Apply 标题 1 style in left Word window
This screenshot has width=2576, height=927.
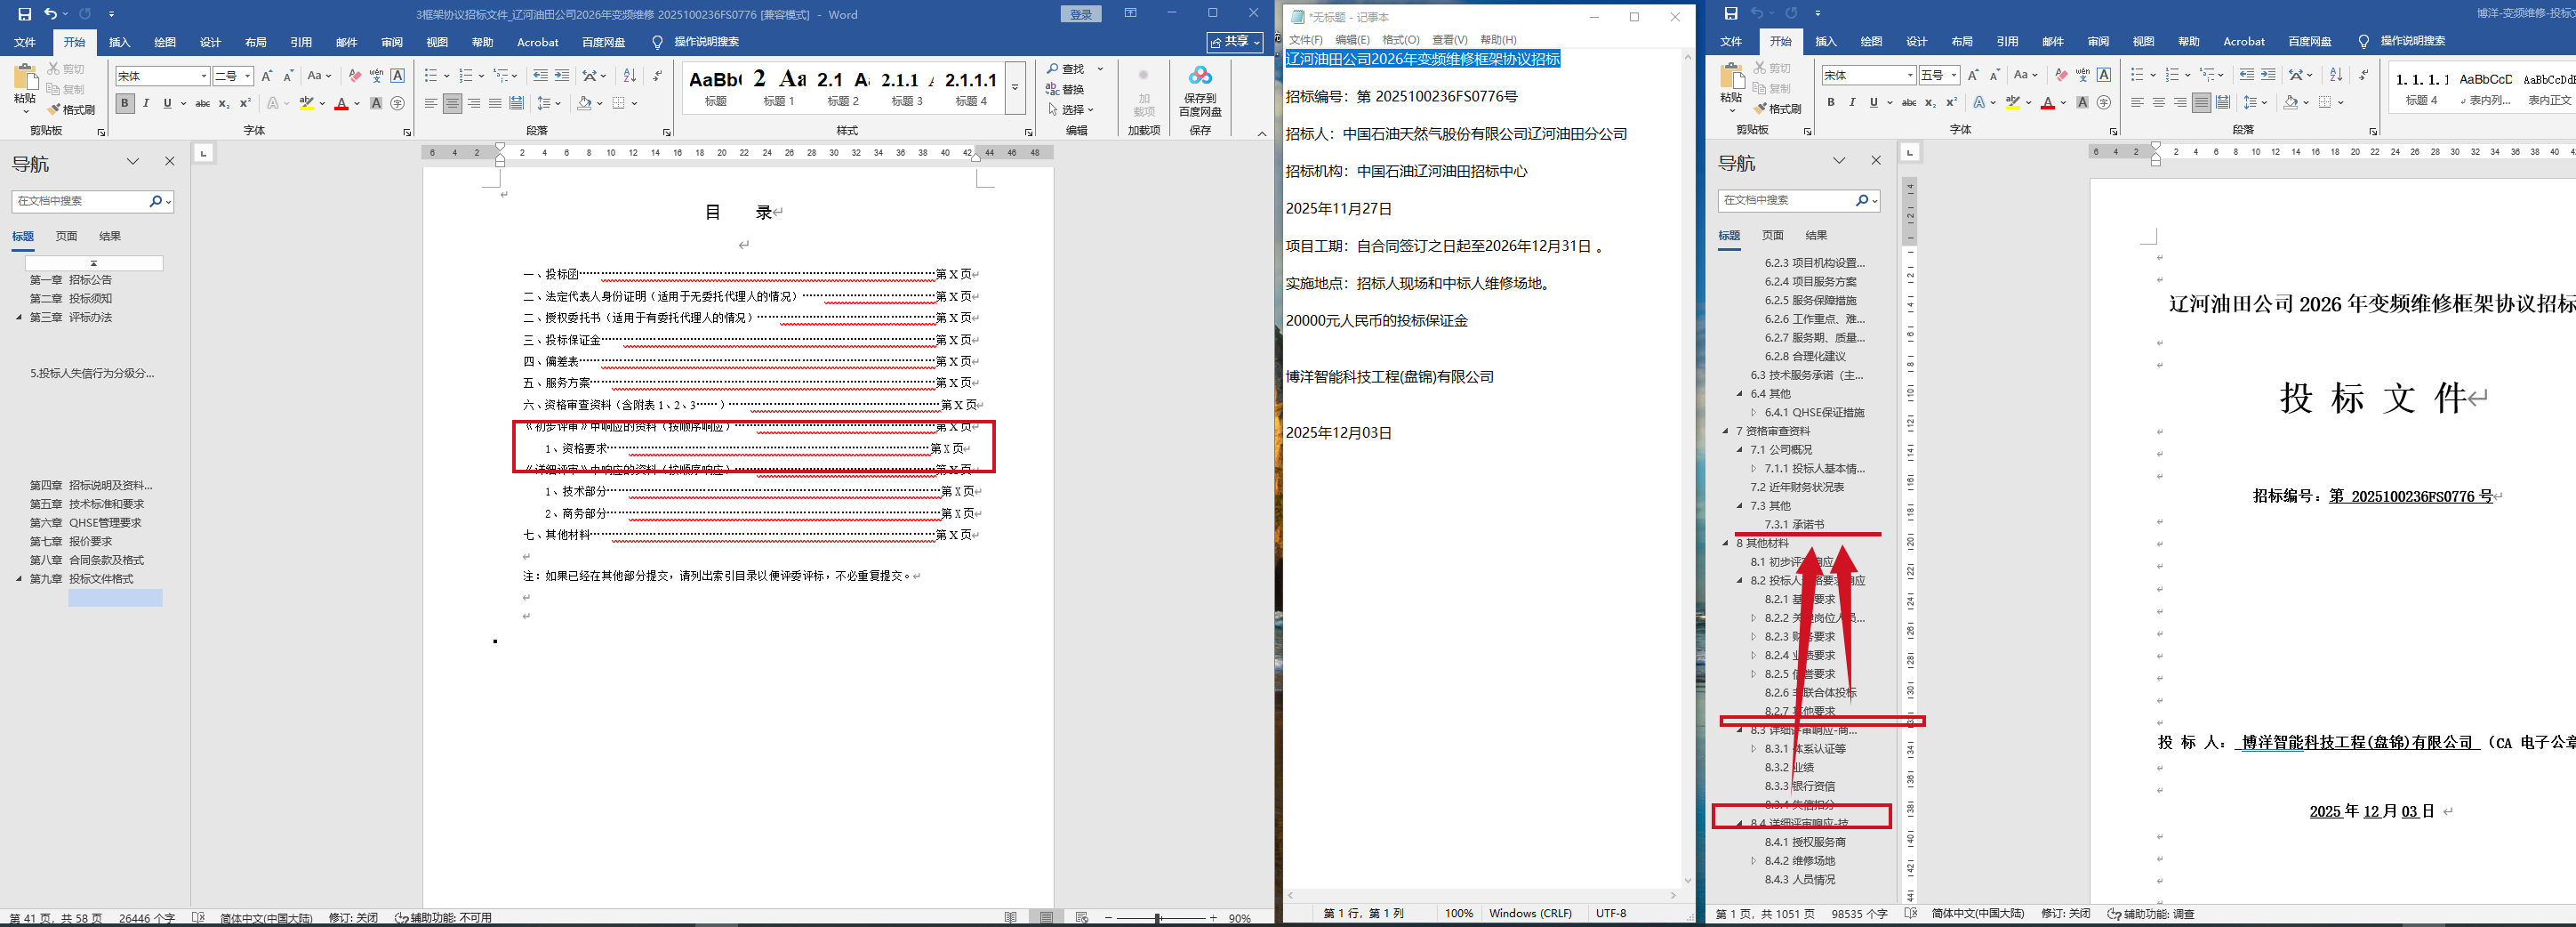(x=779, y=88)
